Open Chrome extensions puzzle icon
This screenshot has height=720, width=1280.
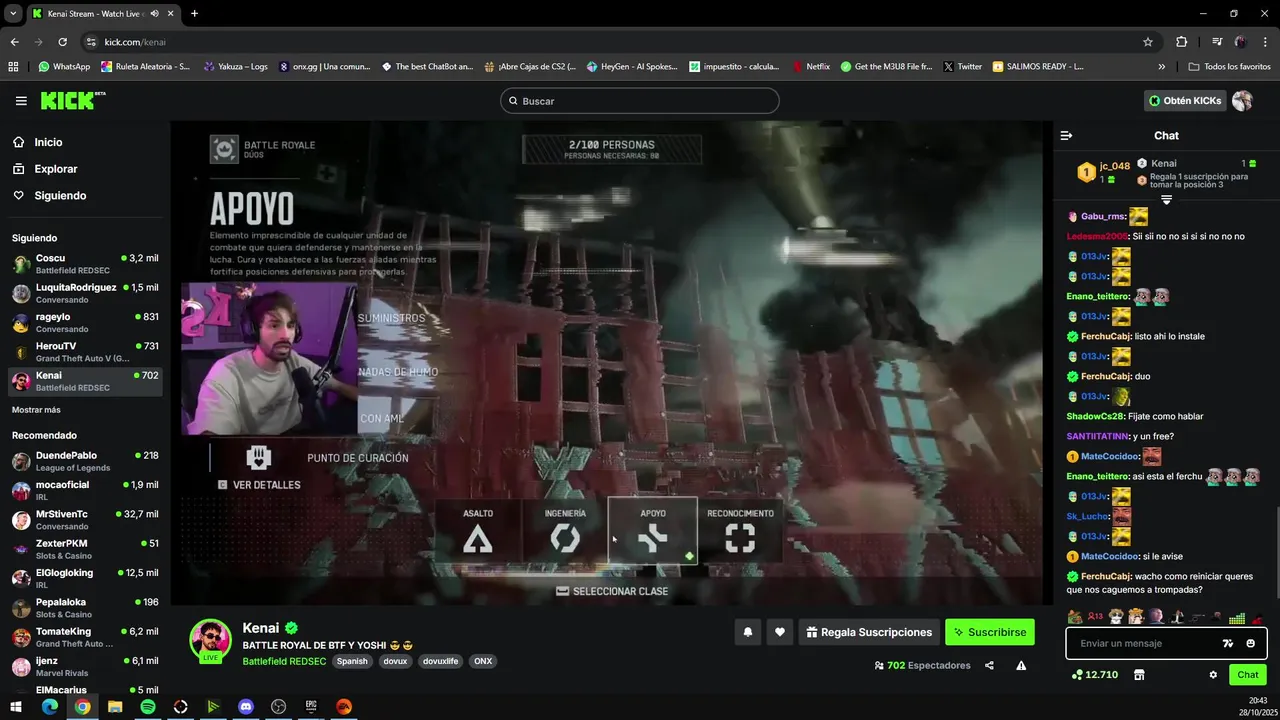[1181, 42]
